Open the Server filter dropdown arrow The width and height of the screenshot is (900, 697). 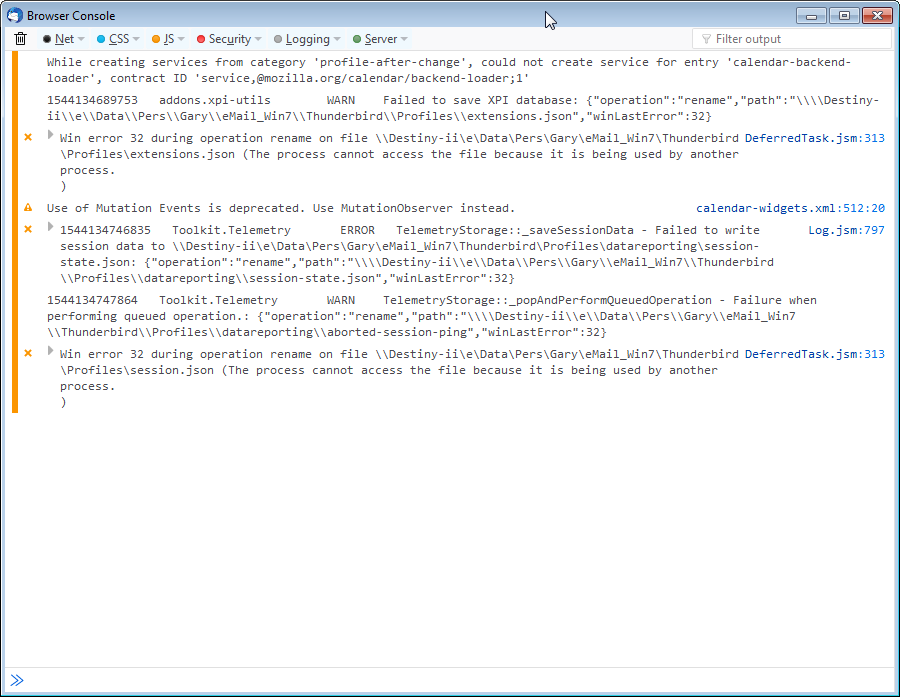click(x=404, y=40)
